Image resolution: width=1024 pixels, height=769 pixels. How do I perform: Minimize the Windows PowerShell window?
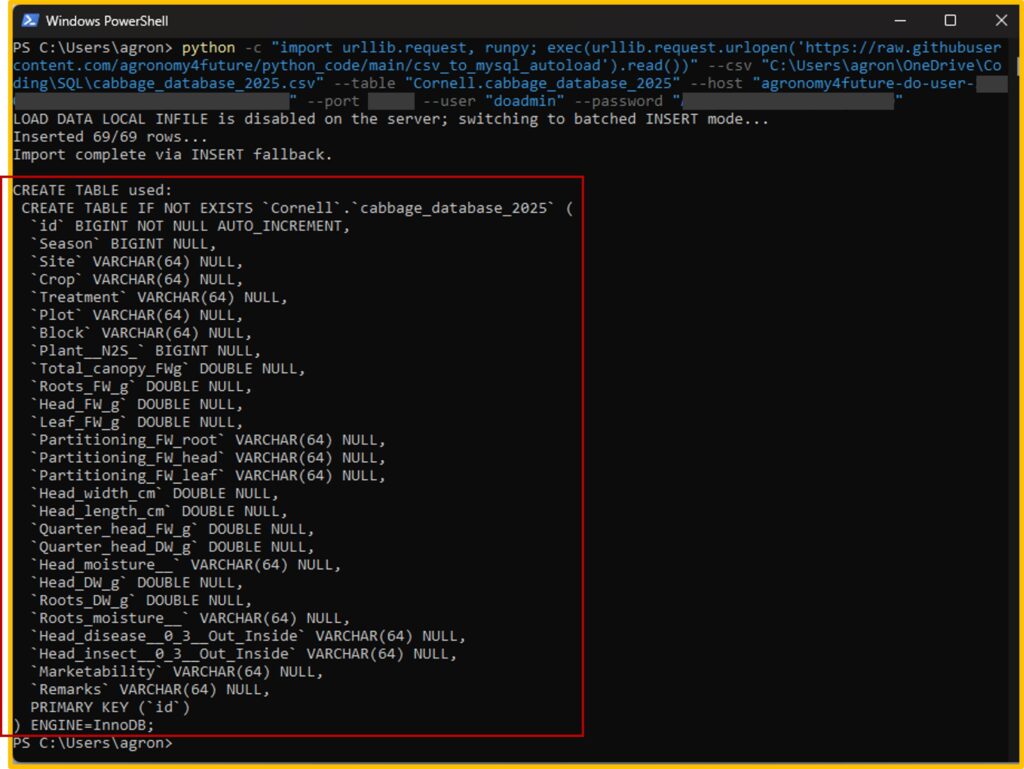(x=897, y=20)
